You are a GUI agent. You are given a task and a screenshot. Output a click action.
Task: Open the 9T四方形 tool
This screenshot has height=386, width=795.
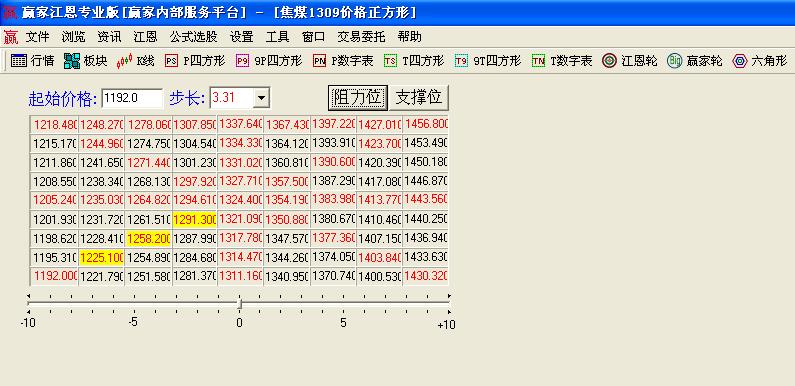tap(488, 61)
